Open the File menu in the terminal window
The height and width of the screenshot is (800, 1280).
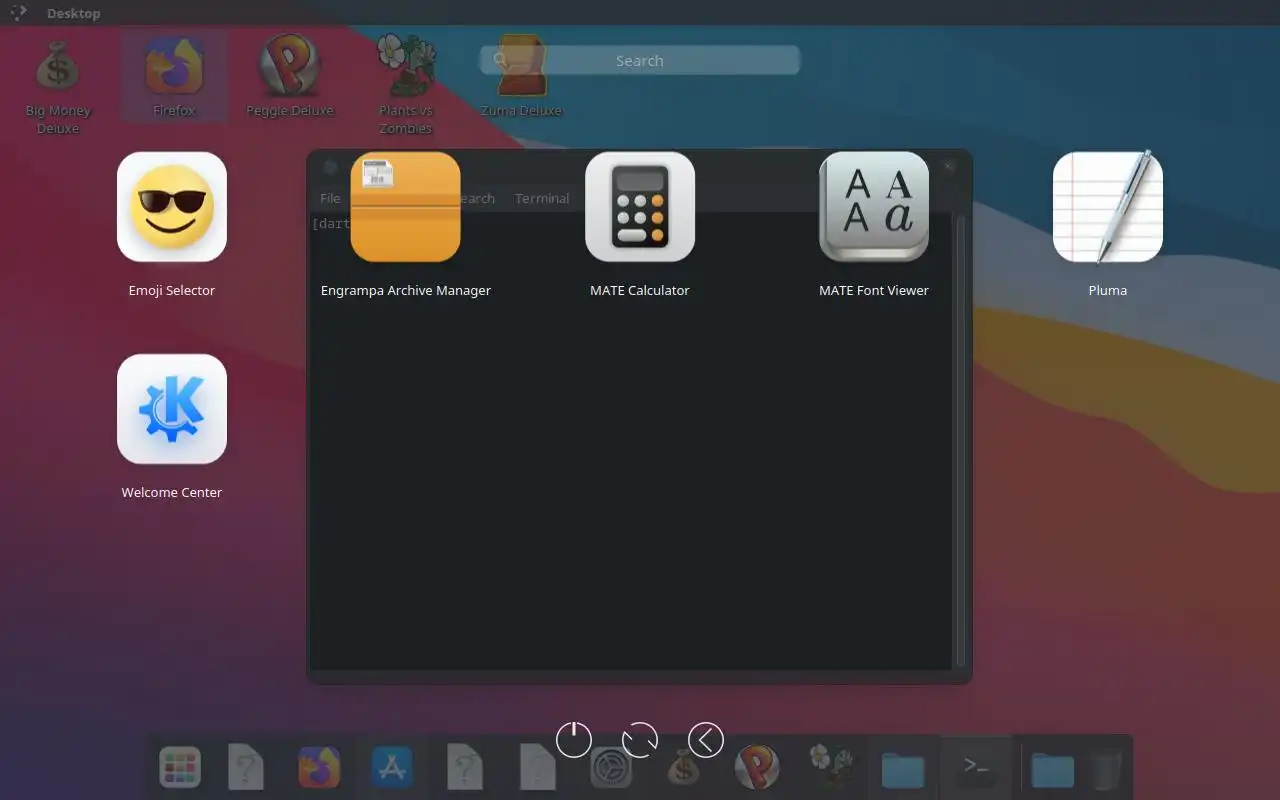[x=330, y=198]
